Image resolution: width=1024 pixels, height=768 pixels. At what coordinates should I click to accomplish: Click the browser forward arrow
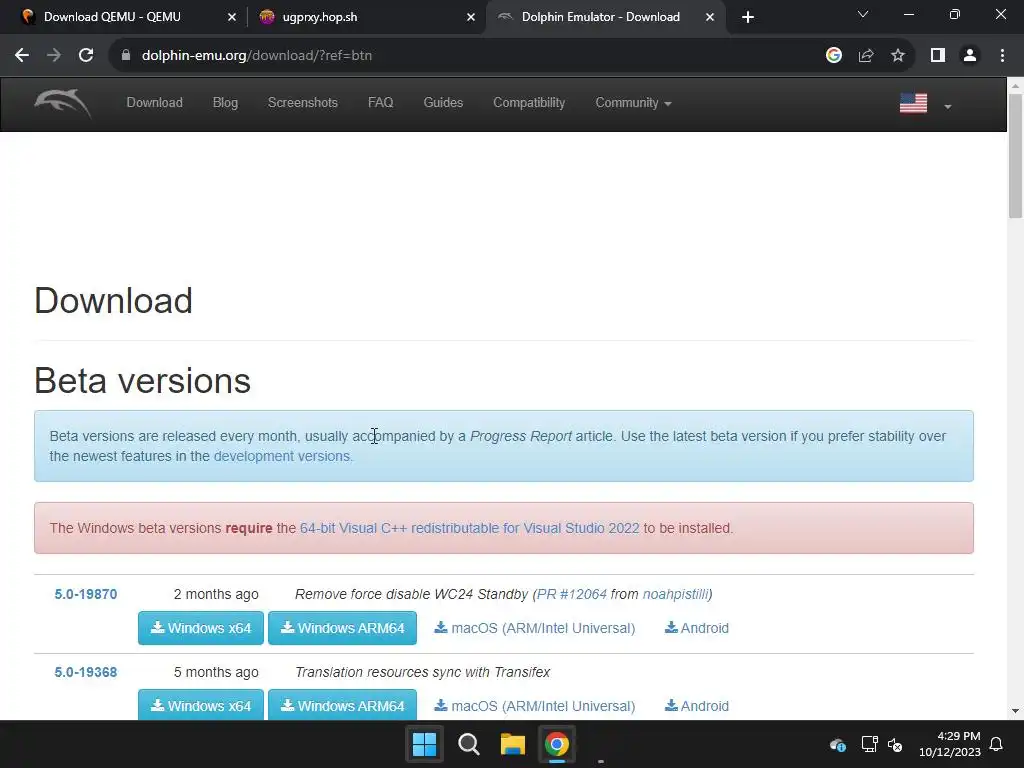(54, 56)
